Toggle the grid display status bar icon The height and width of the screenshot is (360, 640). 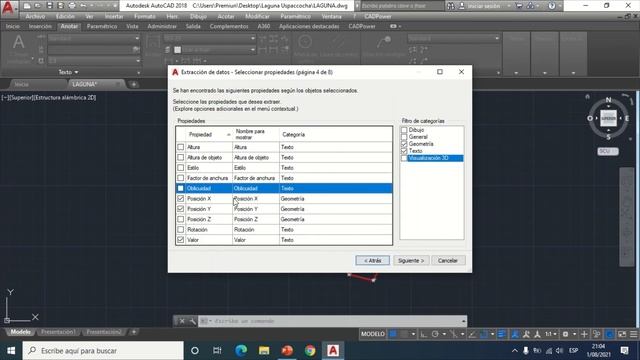point(393,334)
